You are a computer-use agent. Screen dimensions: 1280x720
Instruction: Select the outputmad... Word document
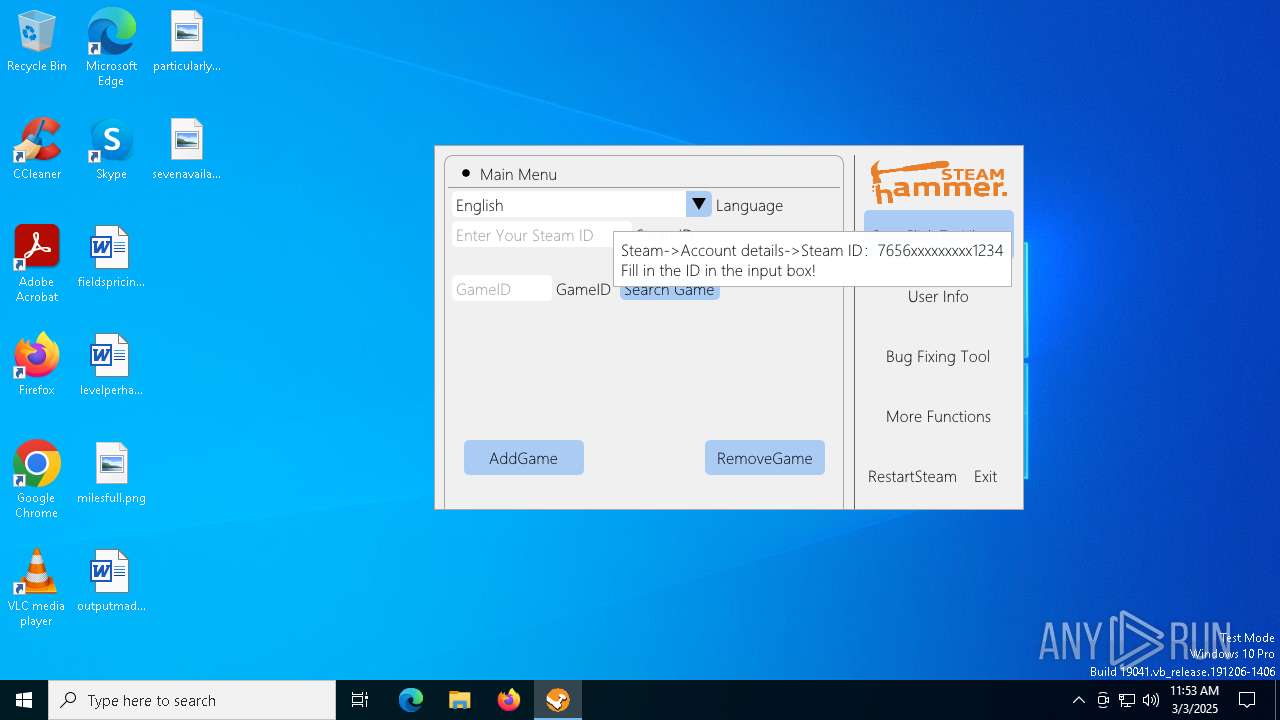click(x=111, y=582)
